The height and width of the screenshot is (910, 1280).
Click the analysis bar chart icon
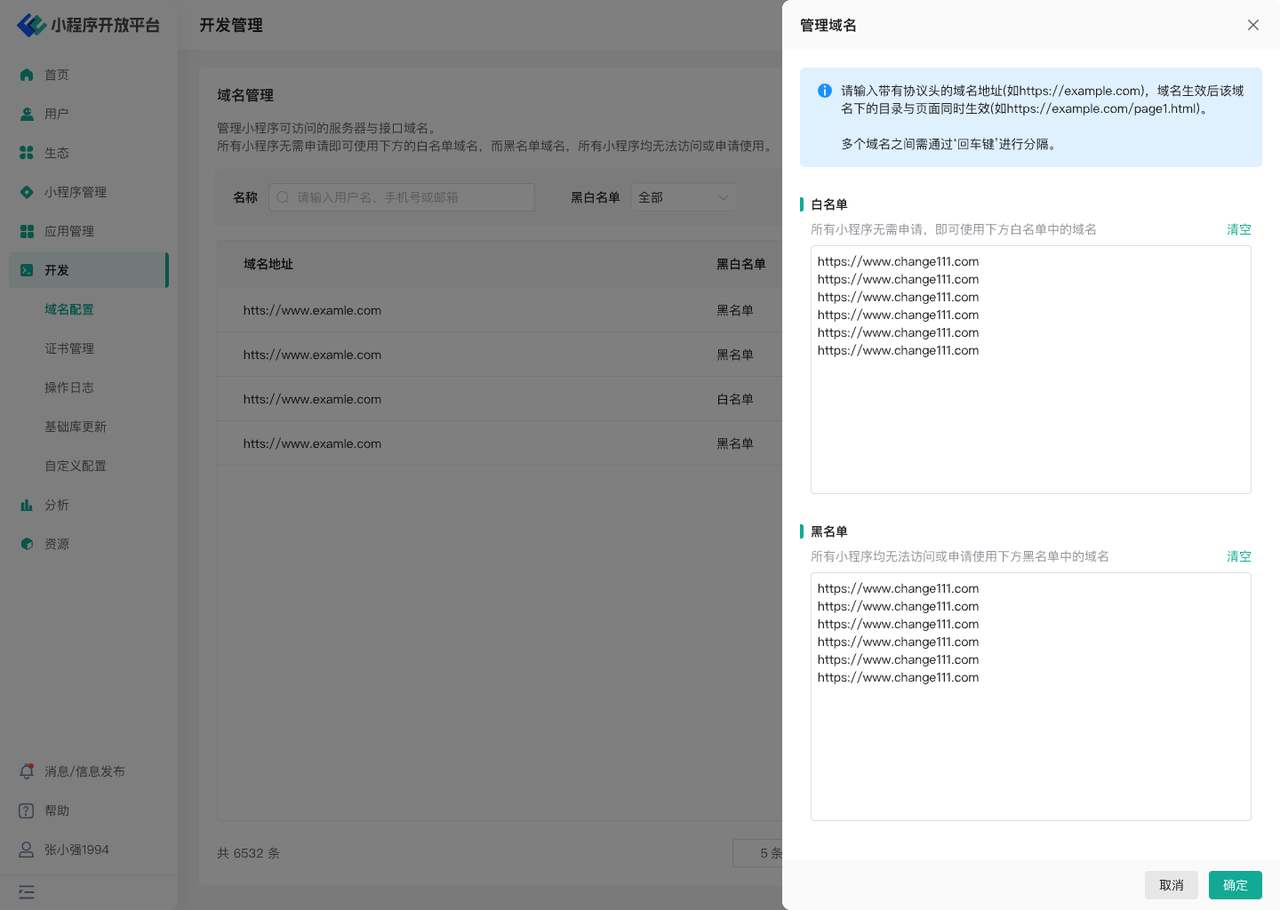tap(27, 505)
